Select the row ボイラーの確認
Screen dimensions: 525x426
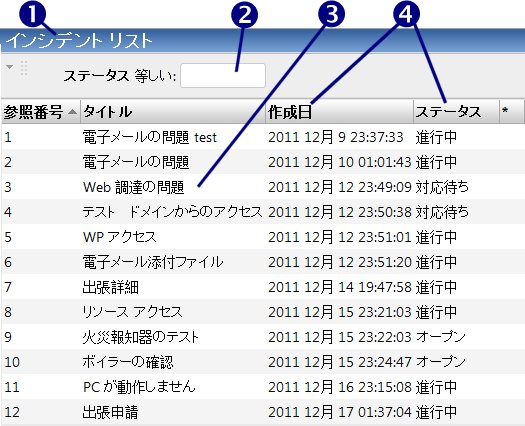262,362
